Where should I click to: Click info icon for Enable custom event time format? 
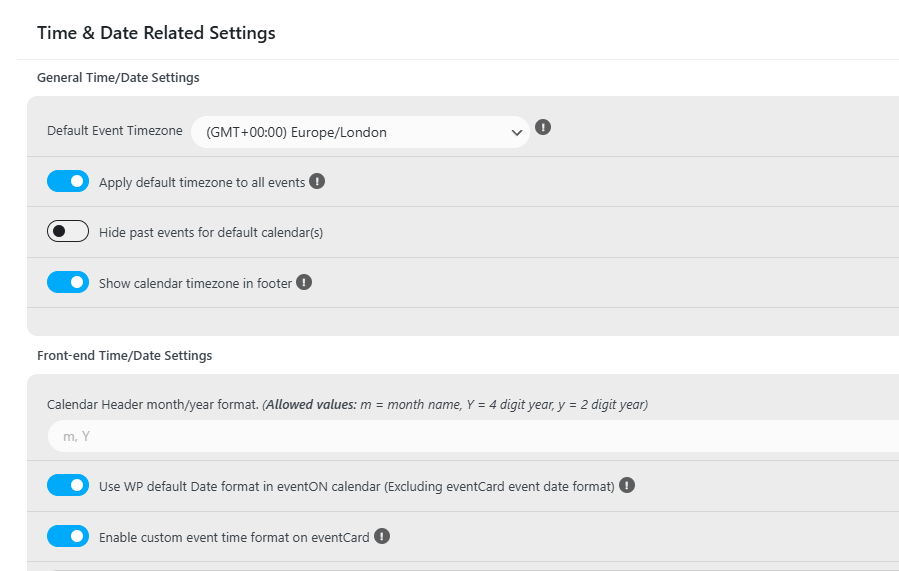382,536
